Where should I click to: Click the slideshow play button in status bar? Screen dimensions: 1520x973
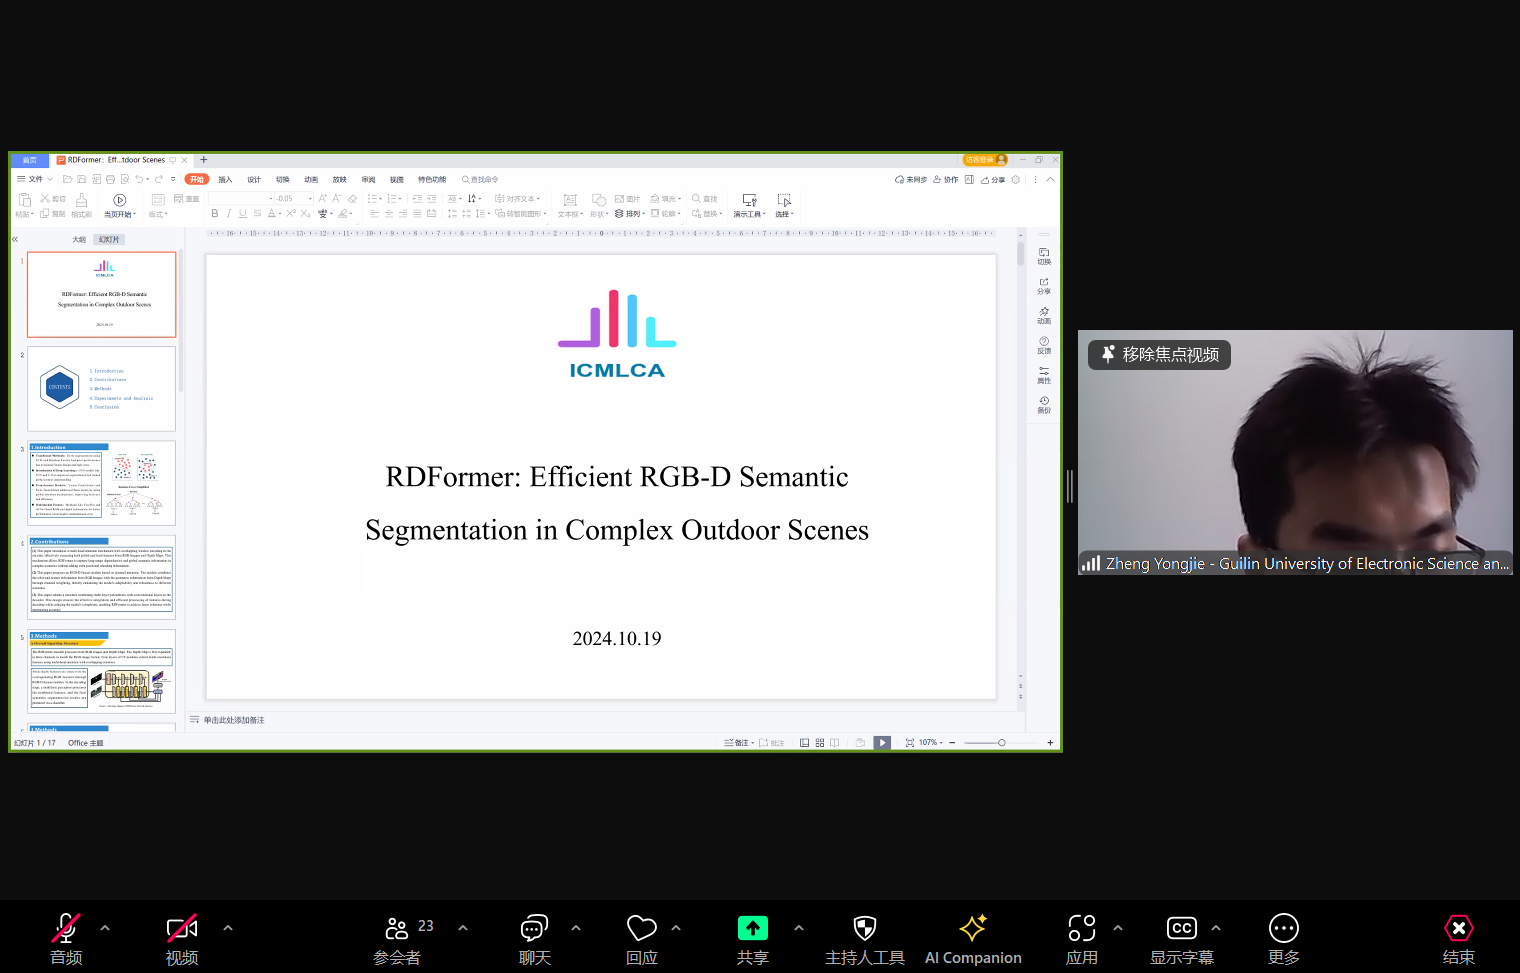[882, 743]
